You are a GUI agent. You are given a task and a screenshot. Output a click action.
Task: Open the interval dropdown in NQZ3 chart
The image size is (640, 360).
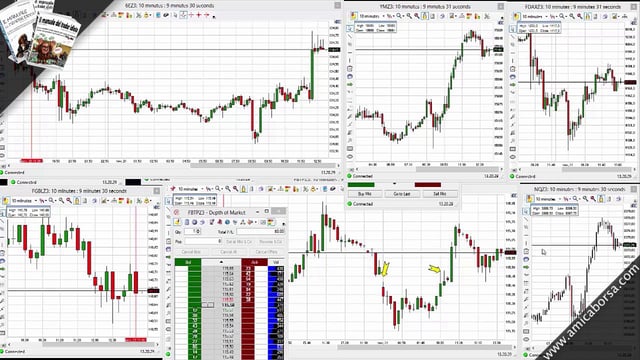(x=560, y=199)
